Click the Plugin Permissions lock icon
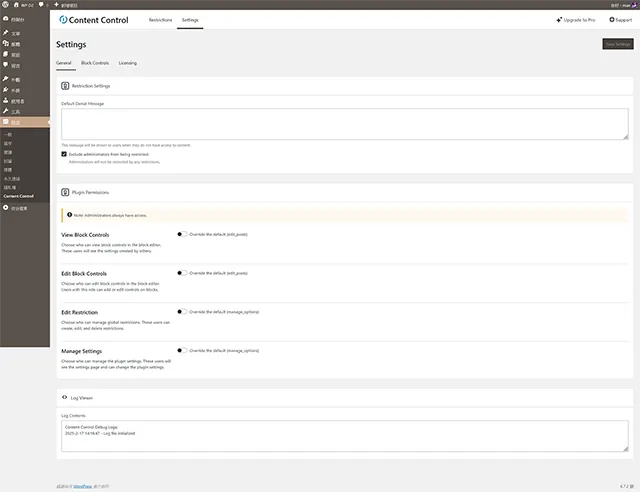 tap(65, 192)
